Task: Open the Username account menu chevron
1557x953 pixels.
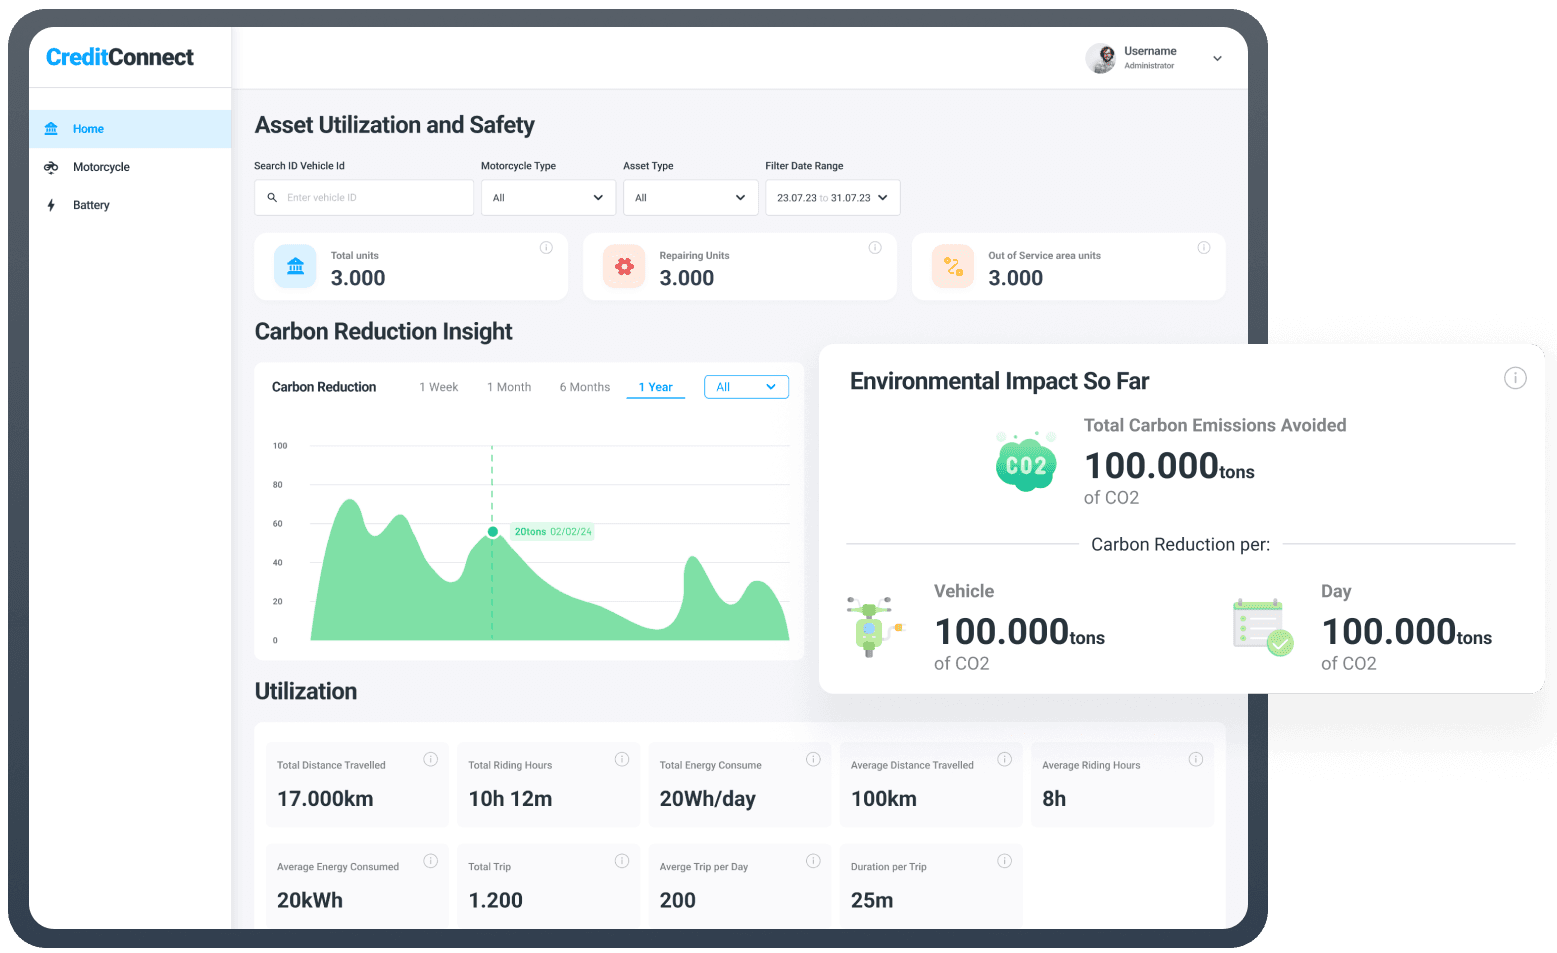Action: (x=1217, y=58)
